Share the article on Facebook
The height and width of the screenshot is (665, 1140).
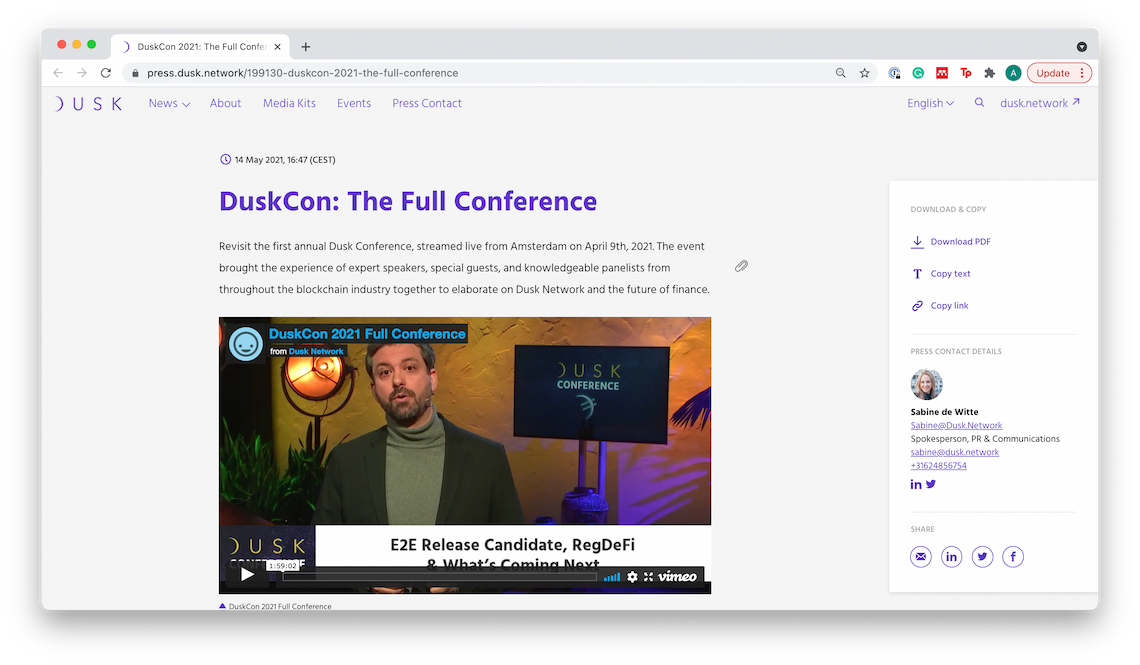pyautogui.click(x=1013, y=557)
